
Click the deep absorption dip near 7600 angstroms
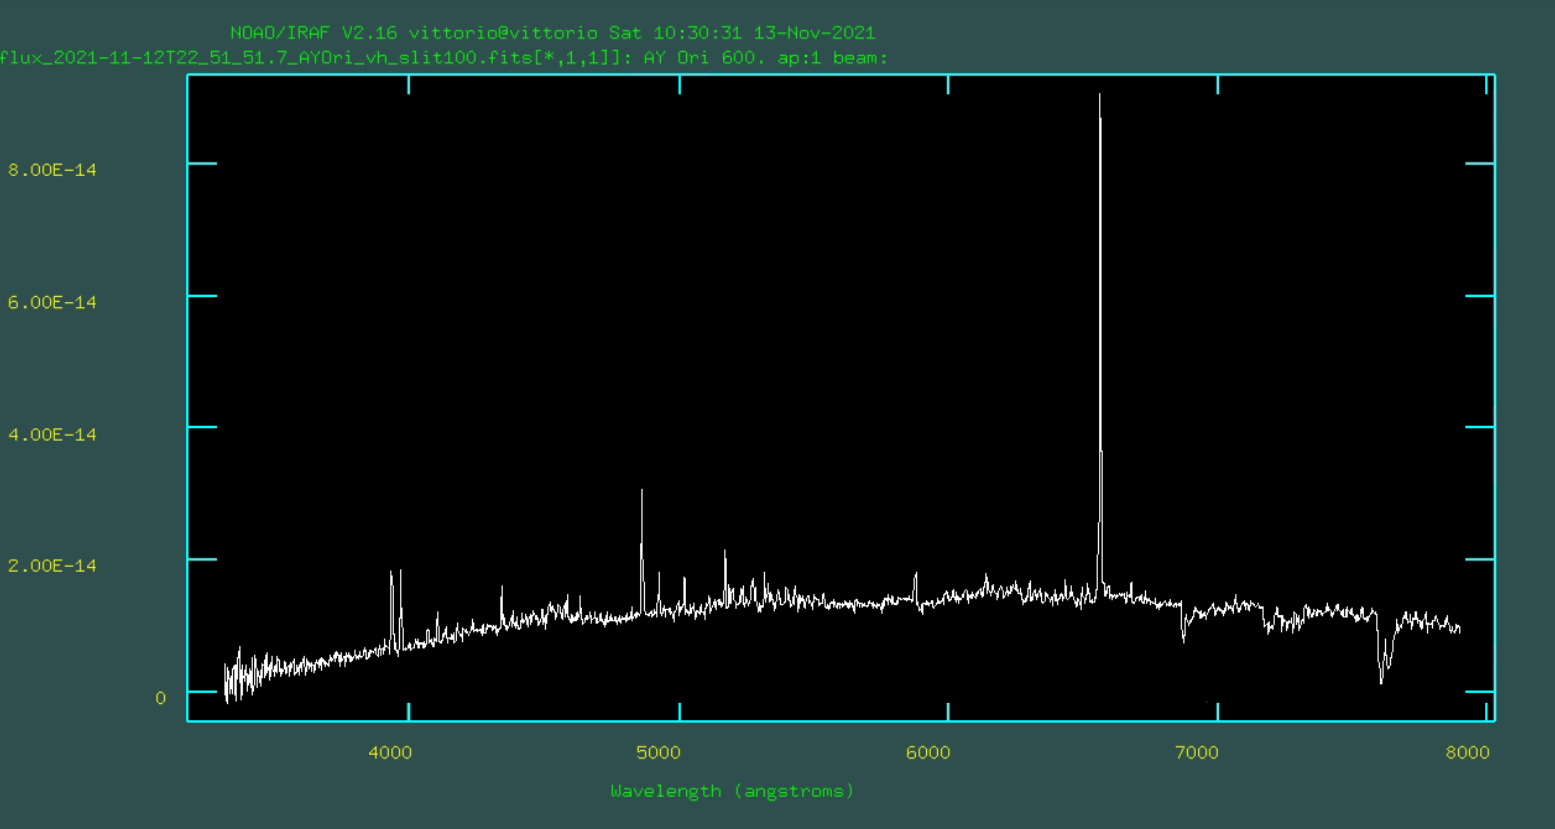[1383, 650]
